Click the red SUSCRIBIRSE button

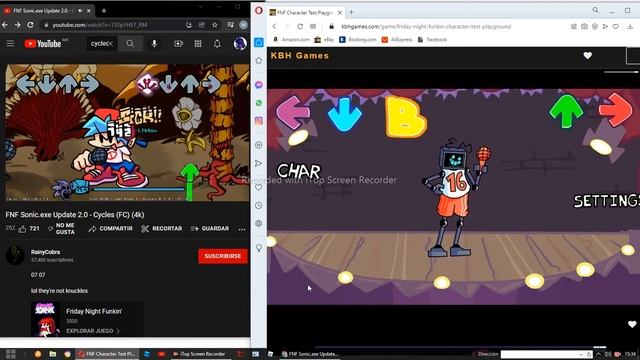click(223, 256)
